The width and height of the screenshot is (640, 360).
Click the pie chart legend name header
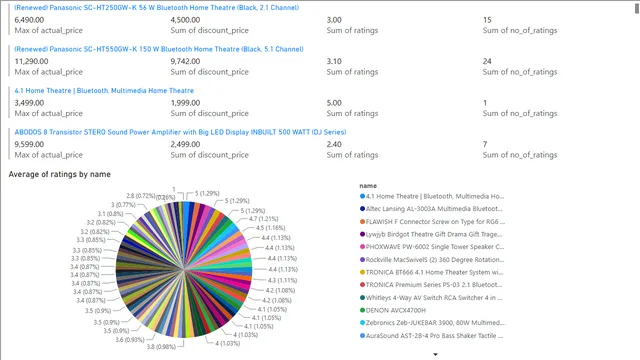click(368, 186)
